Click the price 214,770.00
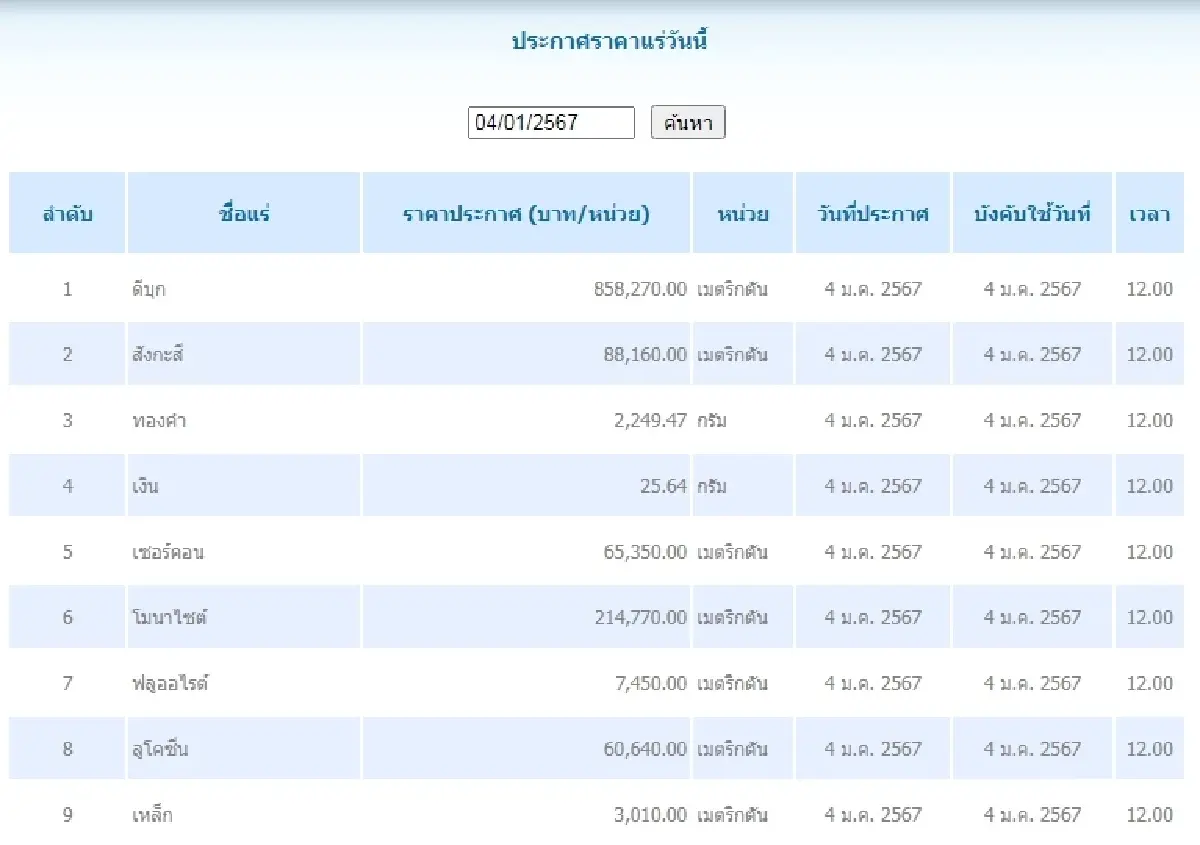 pos(640,617)
